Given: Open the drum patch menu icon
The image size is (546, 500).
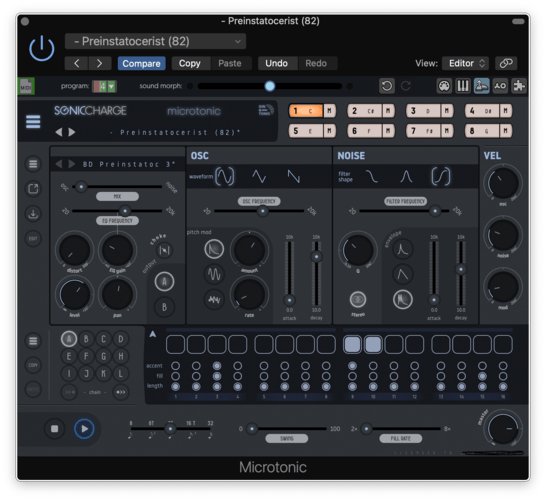Looking at the screenshot, I should pos(33,164).
